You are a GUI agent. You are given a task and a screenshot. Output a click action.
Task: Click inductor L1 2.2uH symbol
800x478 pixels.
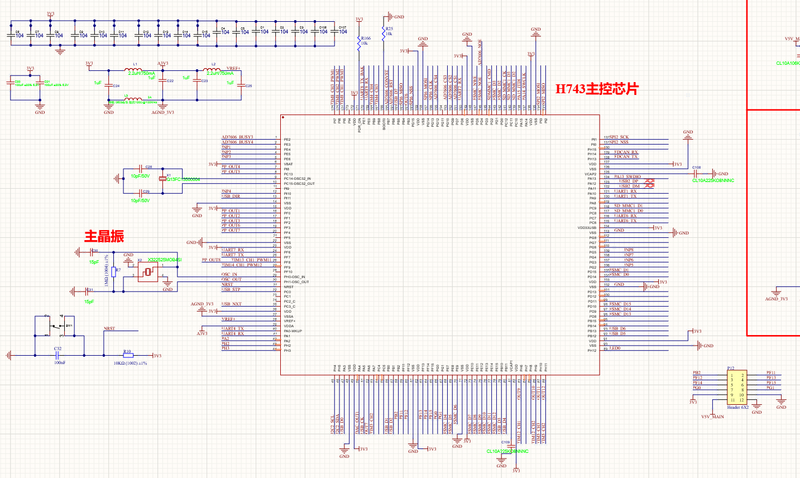click(x=134, y=70)
